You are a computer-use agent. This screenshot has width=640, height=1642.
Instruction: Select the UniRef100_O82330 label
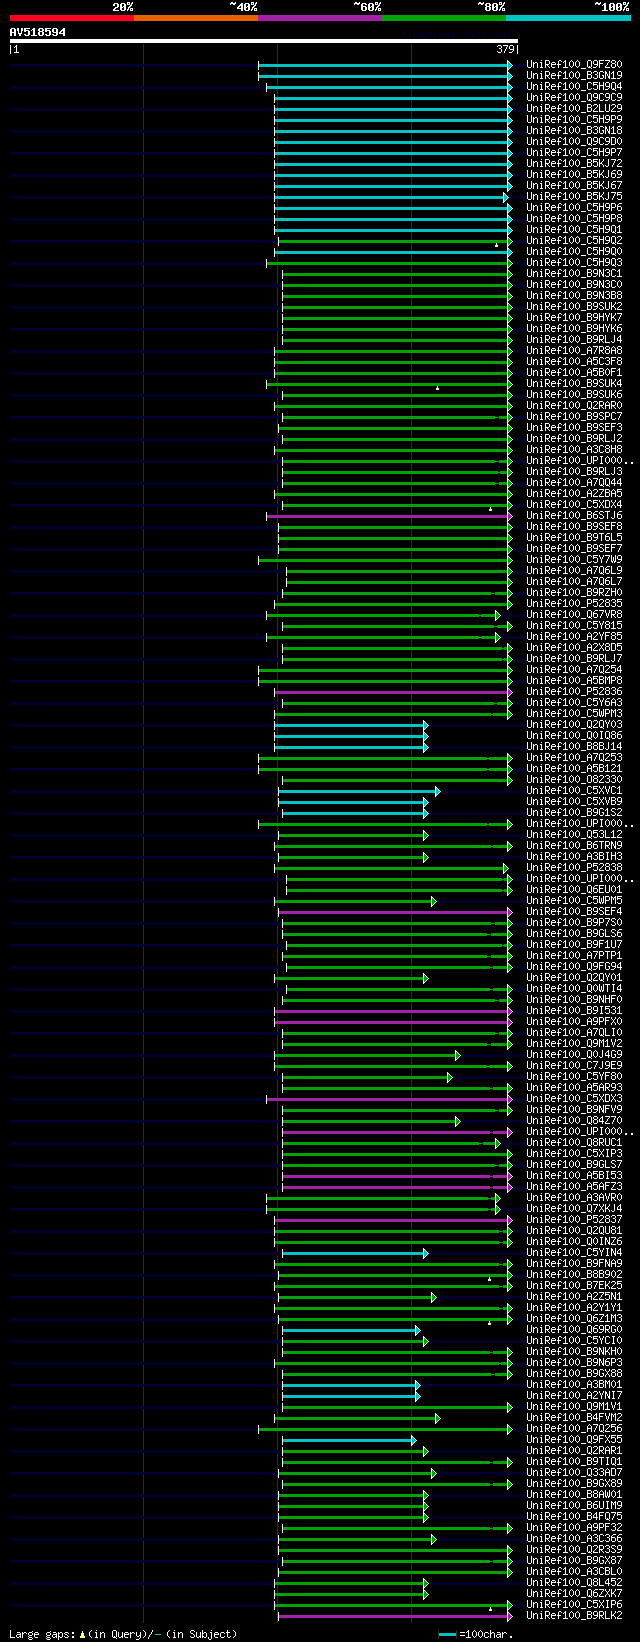coord(574,780)
